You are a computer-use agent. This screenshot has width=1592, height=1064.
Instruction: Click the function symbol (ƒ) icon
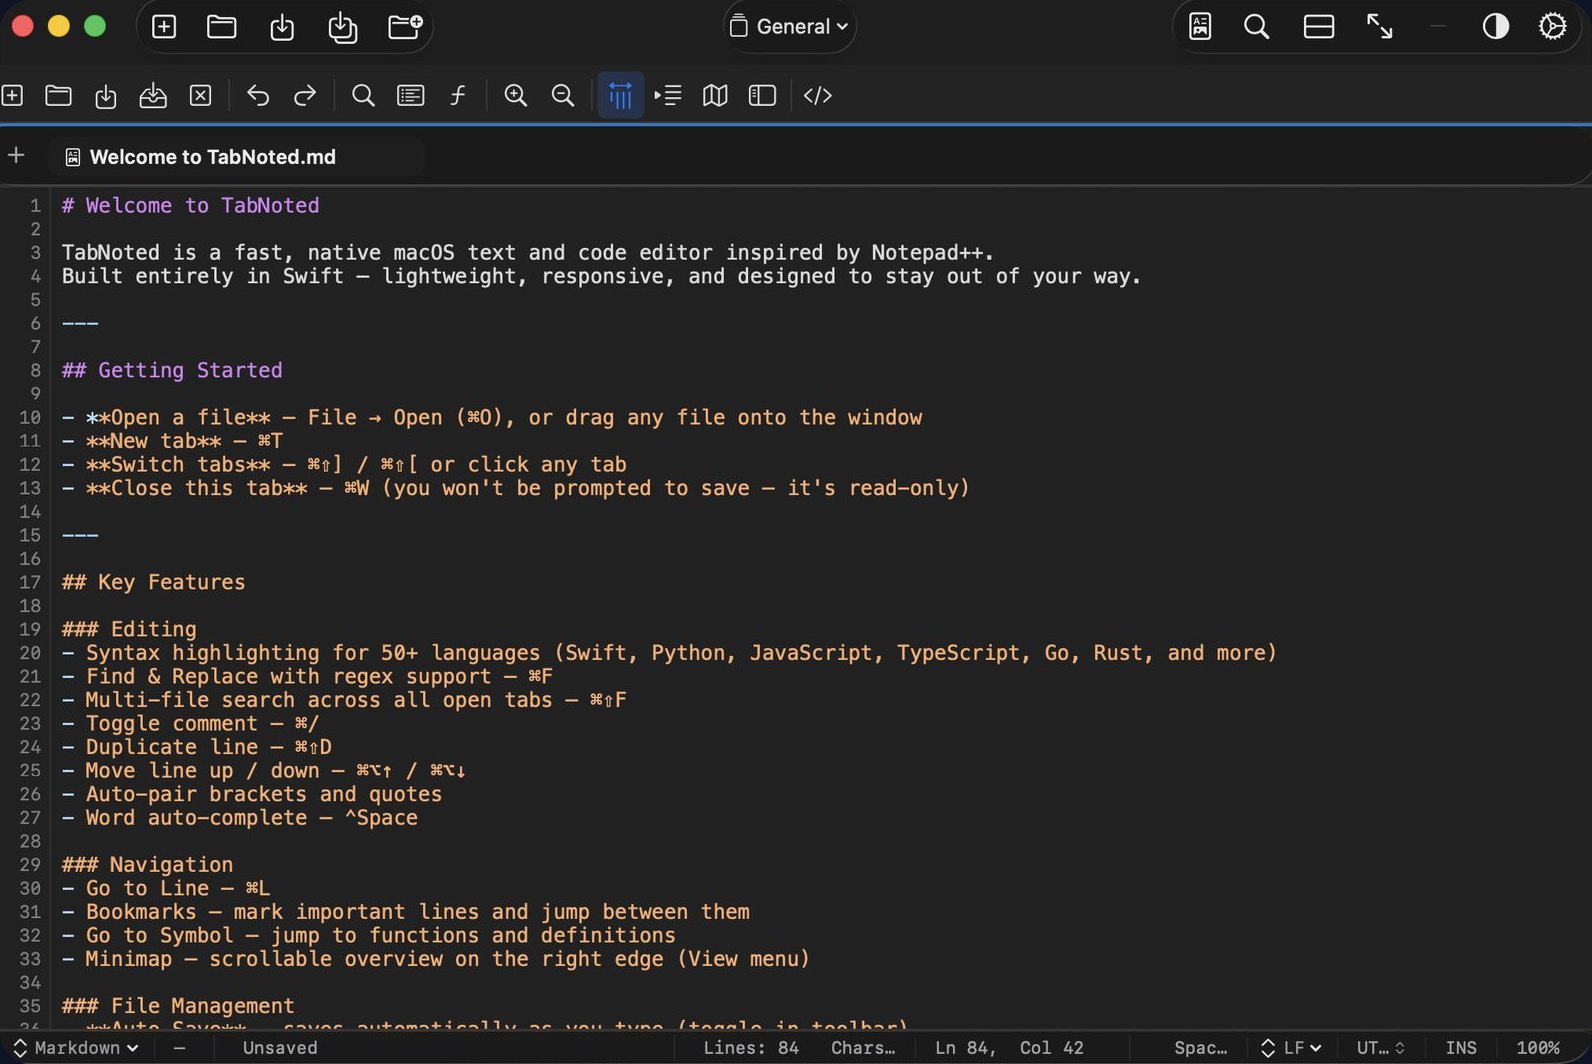click(458, 95)
